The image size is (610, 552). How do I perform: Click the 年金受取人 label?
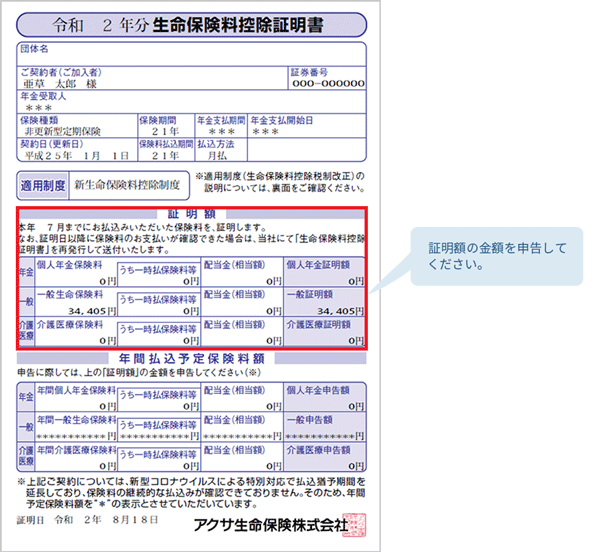click(x=43, y=96)
